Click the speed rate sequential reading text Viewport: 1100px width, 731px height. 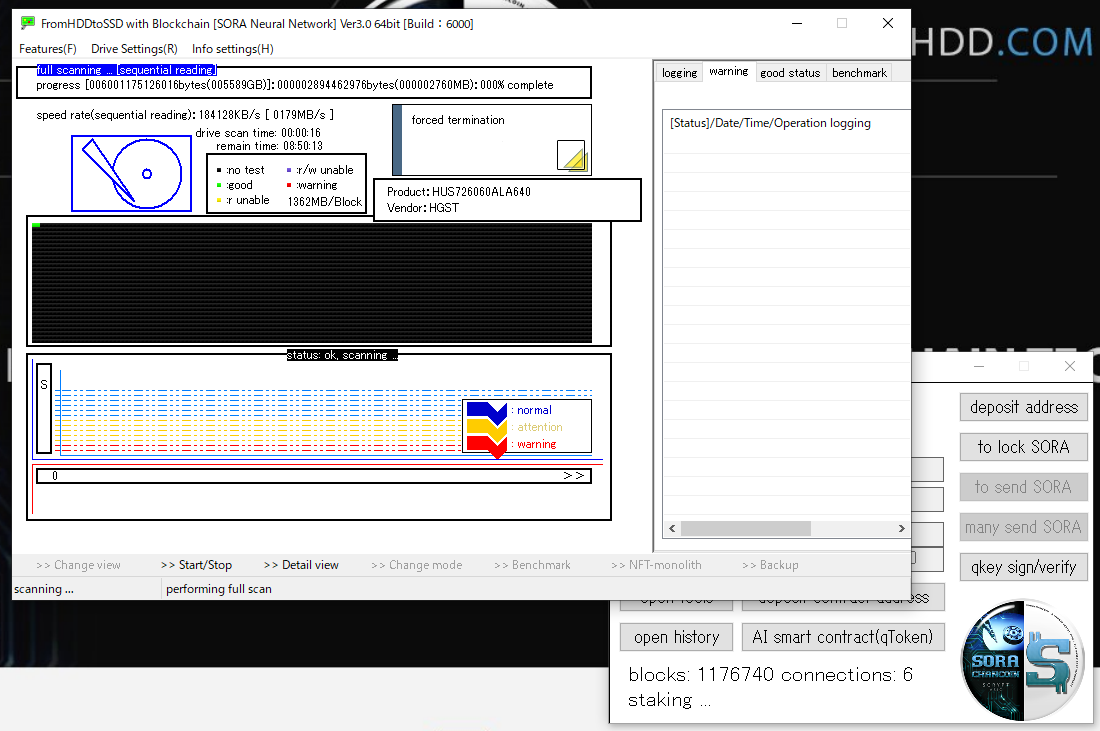pos(185,114)
